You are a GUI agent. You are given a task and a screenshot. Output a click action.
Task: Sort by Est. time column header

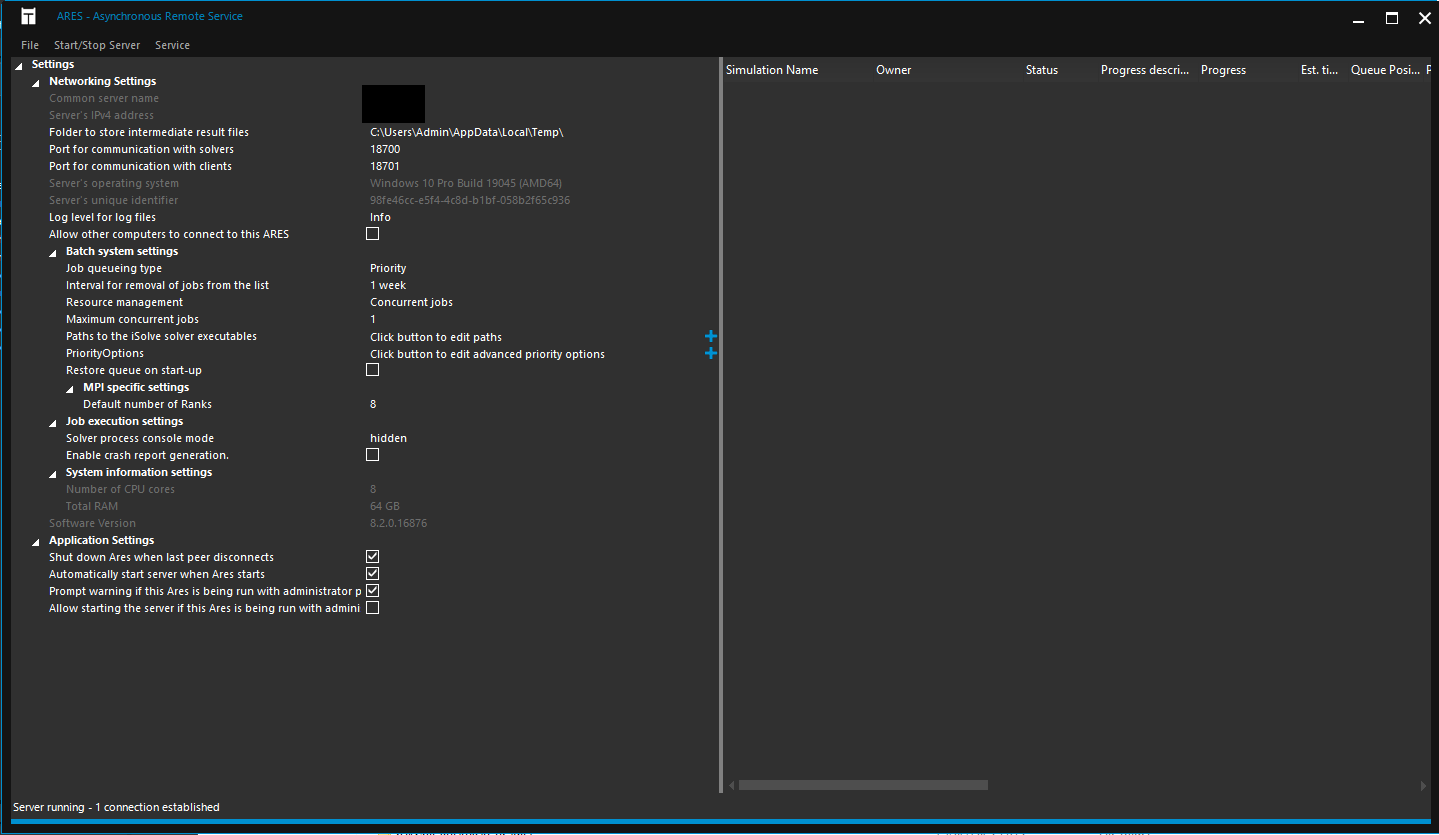1319,70
